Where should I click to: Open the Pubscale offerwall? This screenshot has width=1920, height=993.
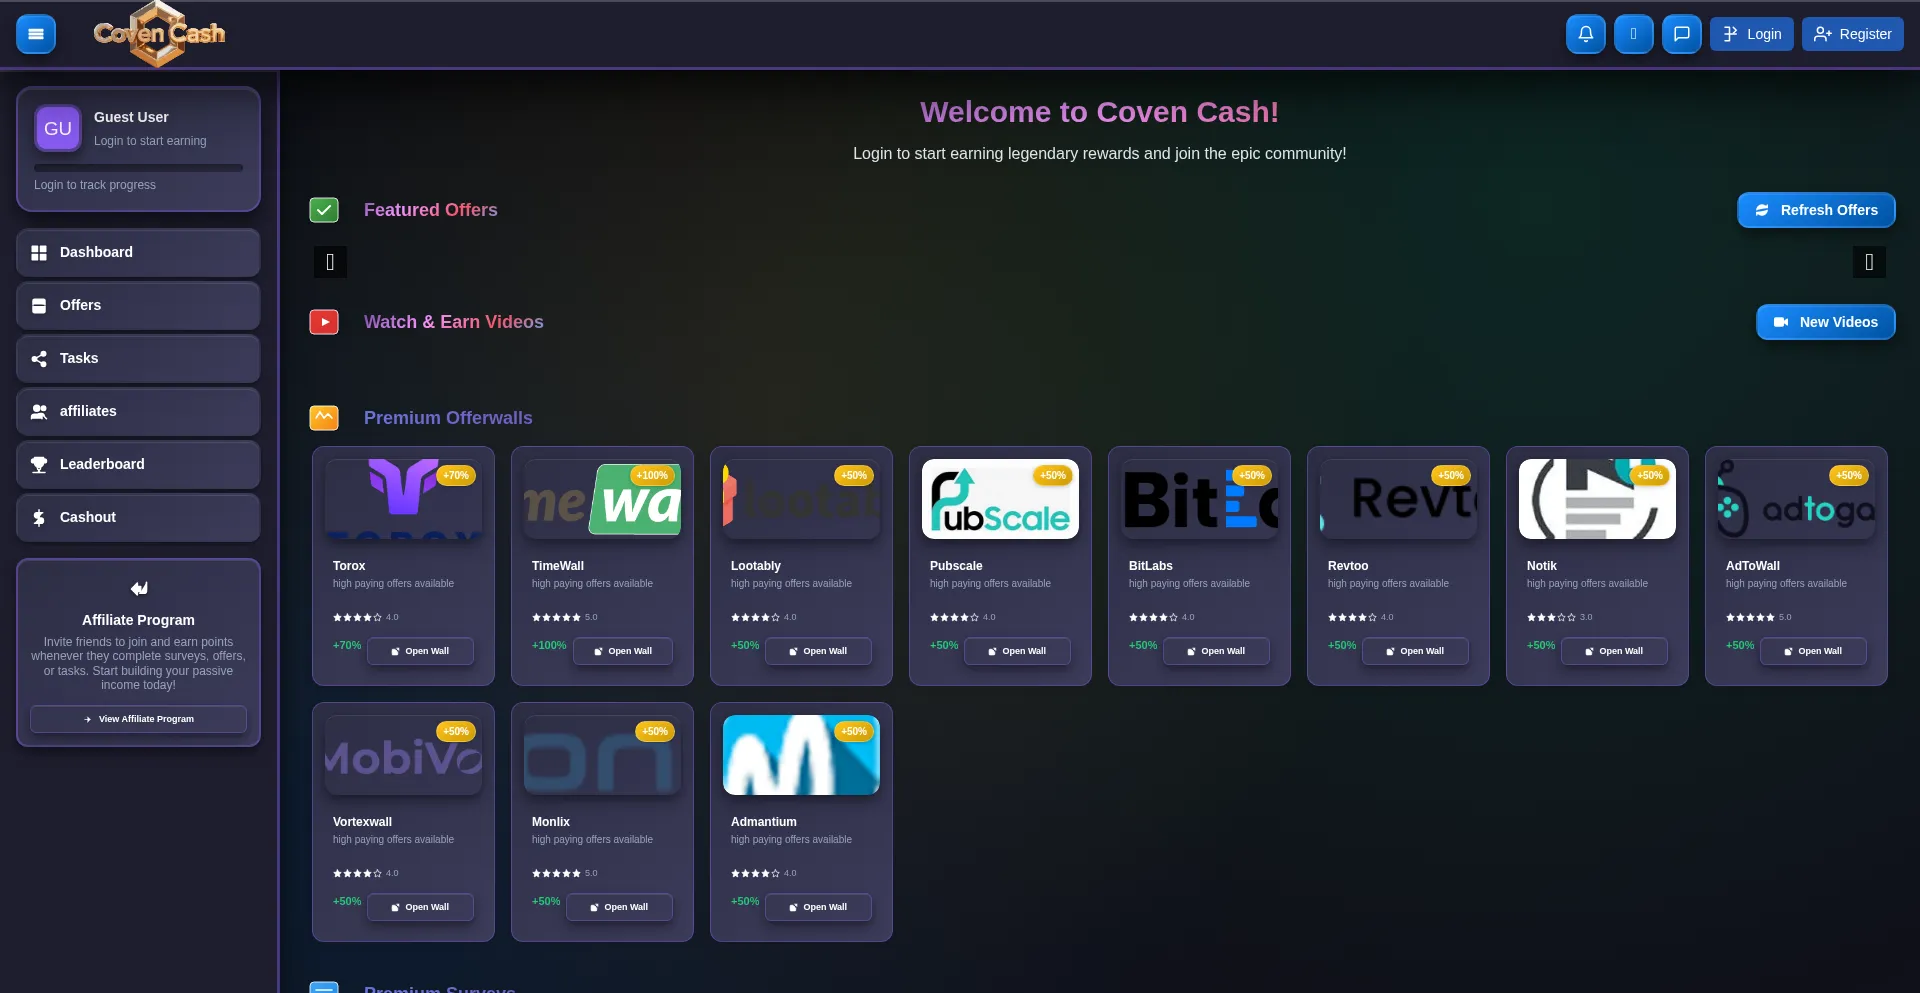(x=1017, y=651)
